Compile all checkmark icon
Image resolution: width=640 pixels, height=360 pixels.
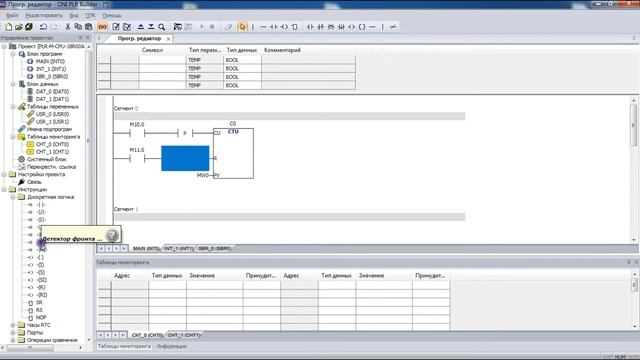[x=127, y=27]
